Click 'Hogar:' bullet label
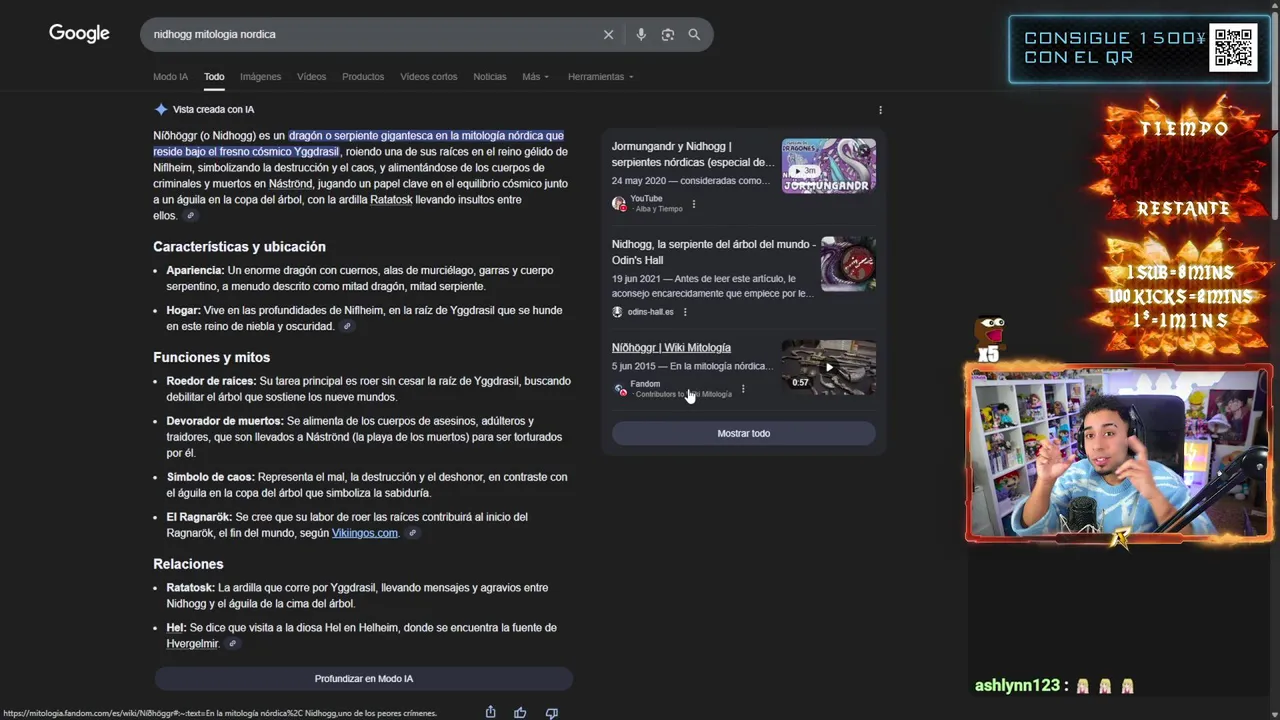 [x=183, y=311]
